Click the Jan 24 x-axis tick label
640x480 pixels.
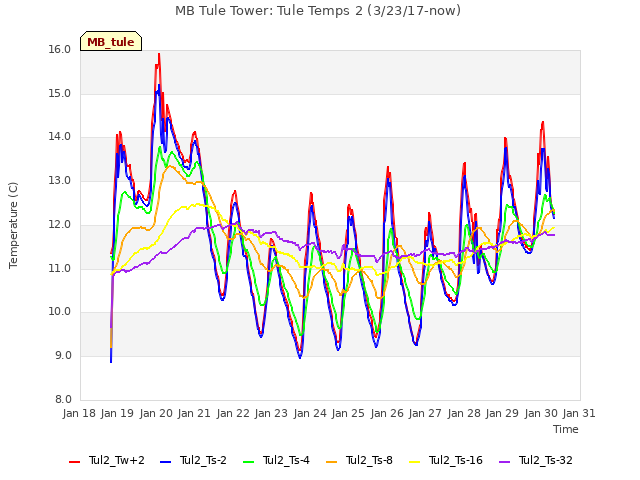point(310,413)
